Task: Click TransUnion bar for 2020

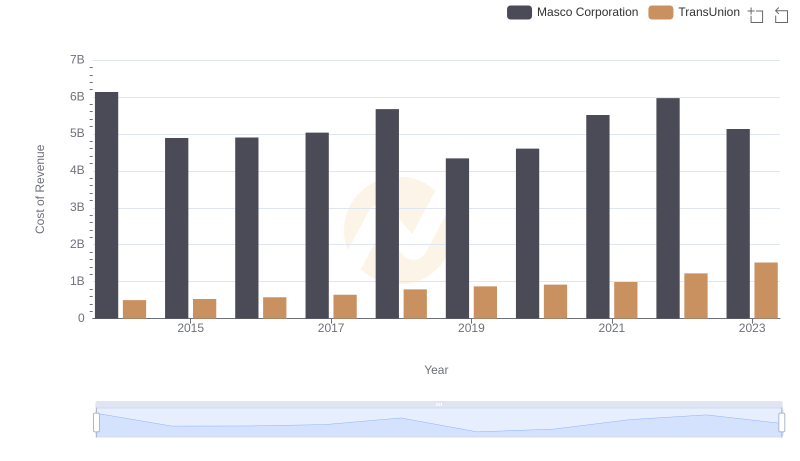Action: tap(556, 302)
